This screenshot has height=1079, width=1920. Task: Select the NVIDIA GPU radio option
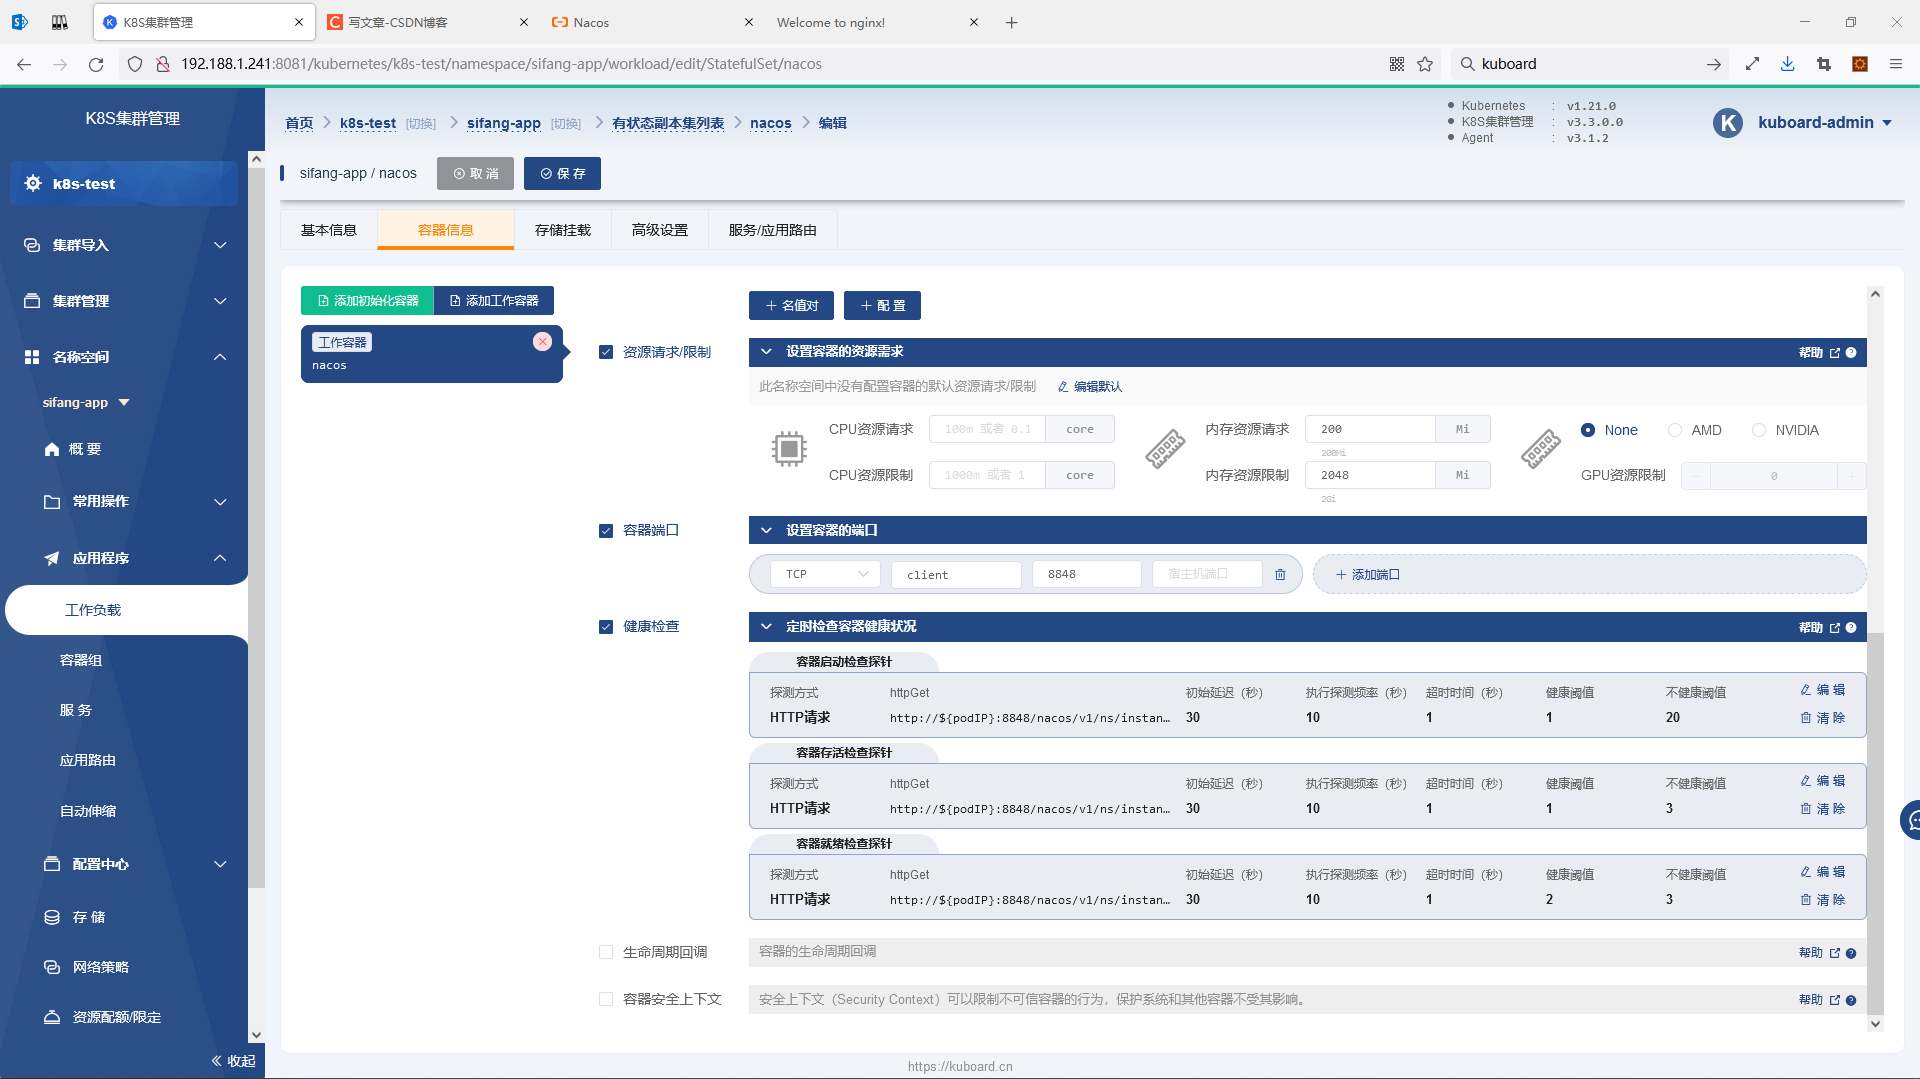click(1758, 430)
